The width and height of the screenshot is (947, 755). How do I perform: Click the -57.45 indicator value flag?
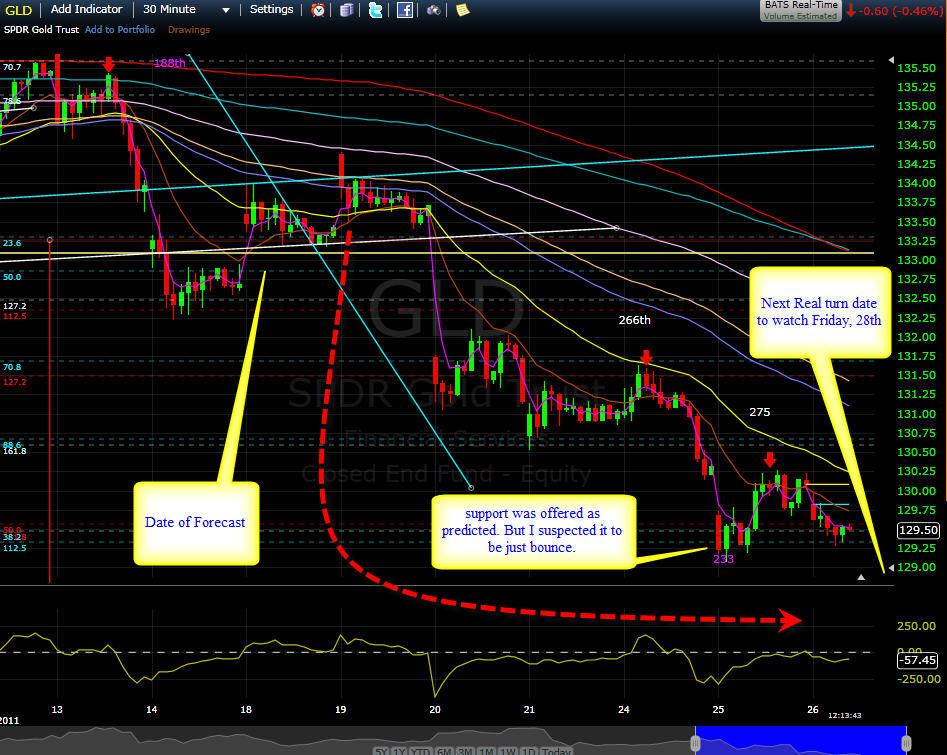pyautogui.click(x=918, y=660)
